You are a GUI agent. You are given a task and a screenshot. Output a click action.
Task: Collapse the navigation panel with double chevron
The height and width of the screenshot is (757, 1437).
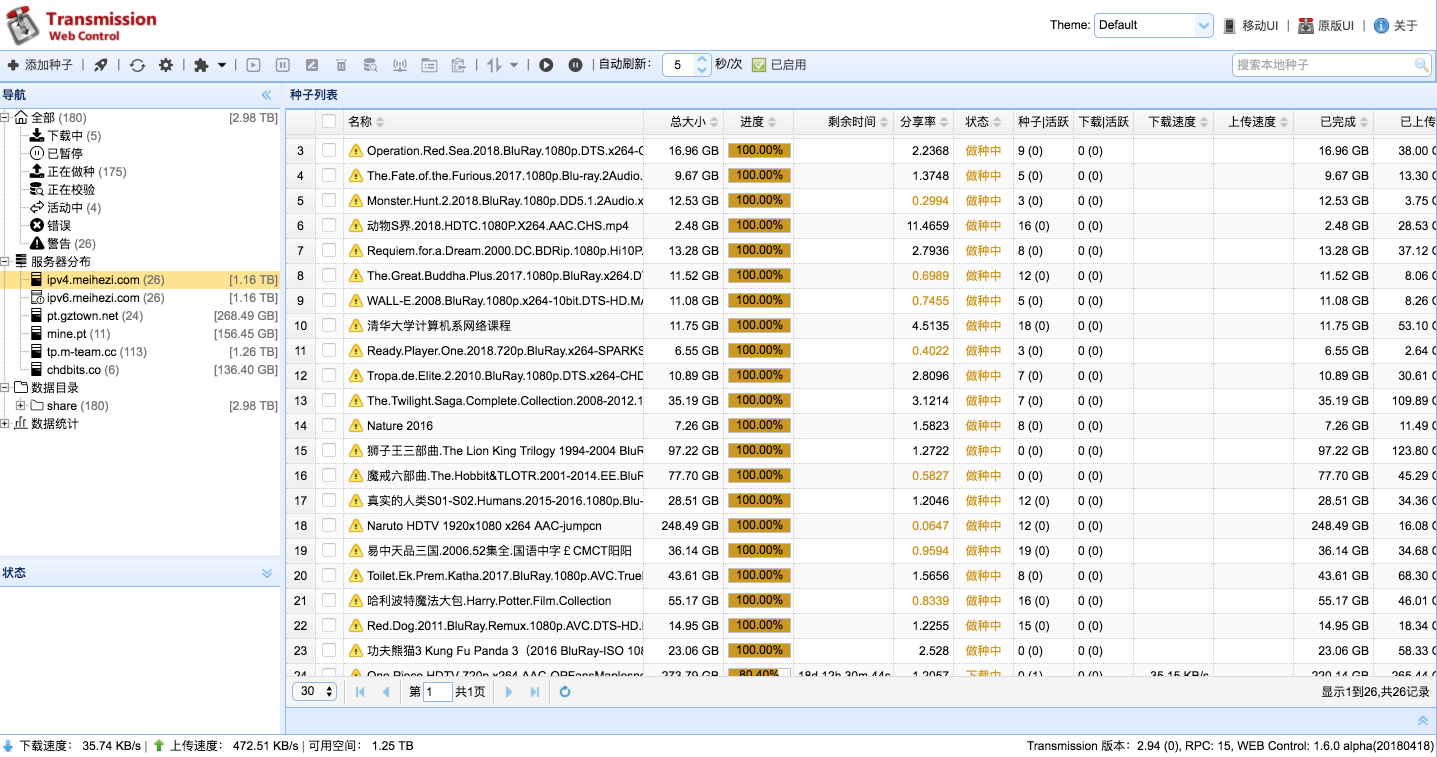tap(266, 95)
